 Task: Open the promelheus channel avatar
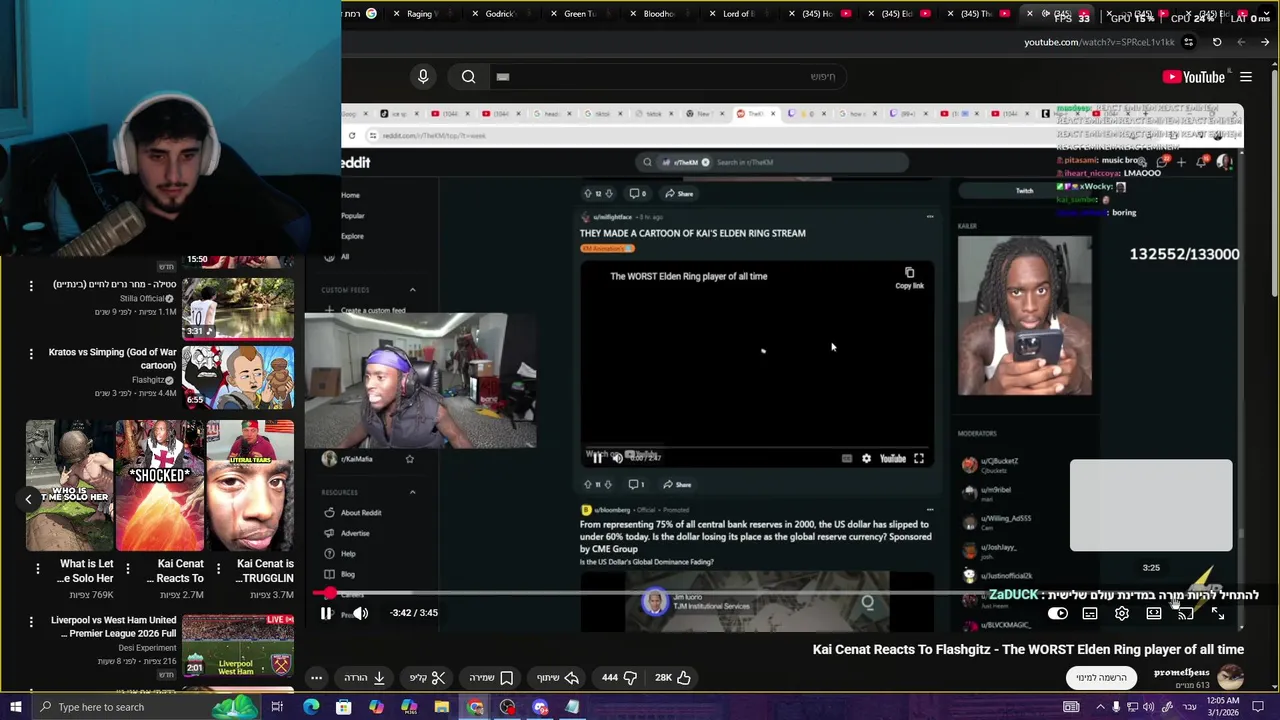point(1230,677)
